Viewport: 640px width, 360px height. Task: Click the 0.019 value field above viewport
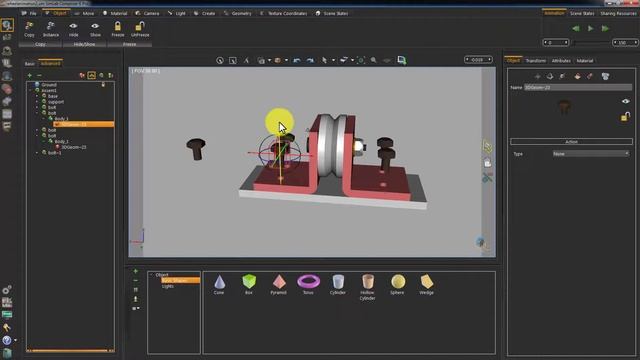click(x=478, y=60)
